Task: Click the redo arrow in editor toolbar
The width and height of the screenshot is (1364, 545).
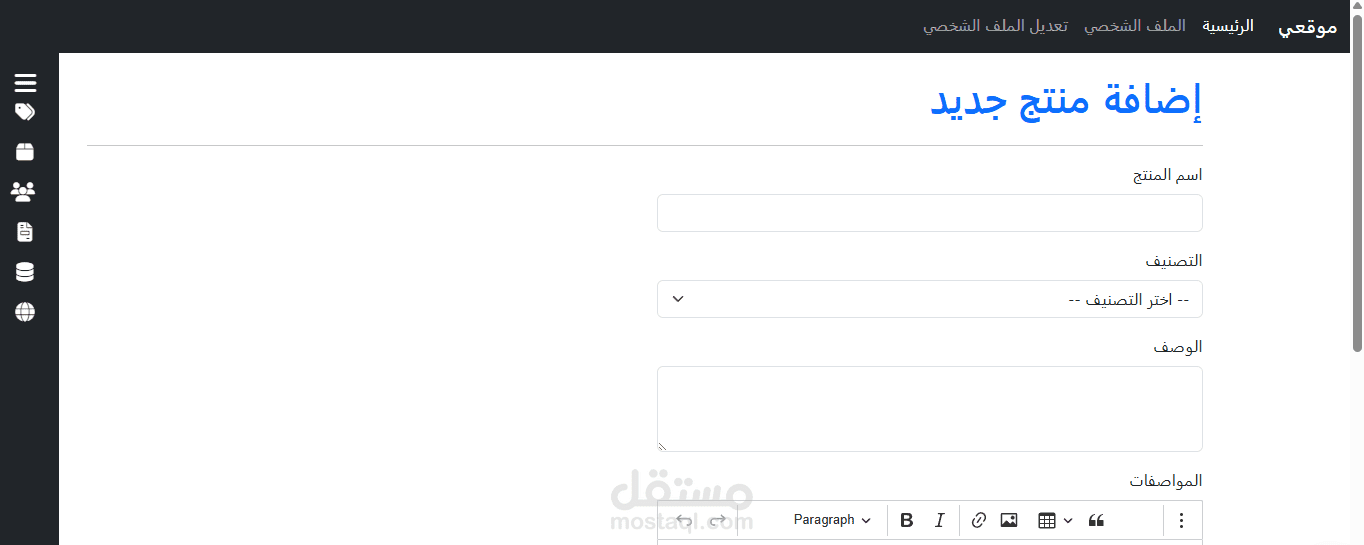Action: coord(718,520)
